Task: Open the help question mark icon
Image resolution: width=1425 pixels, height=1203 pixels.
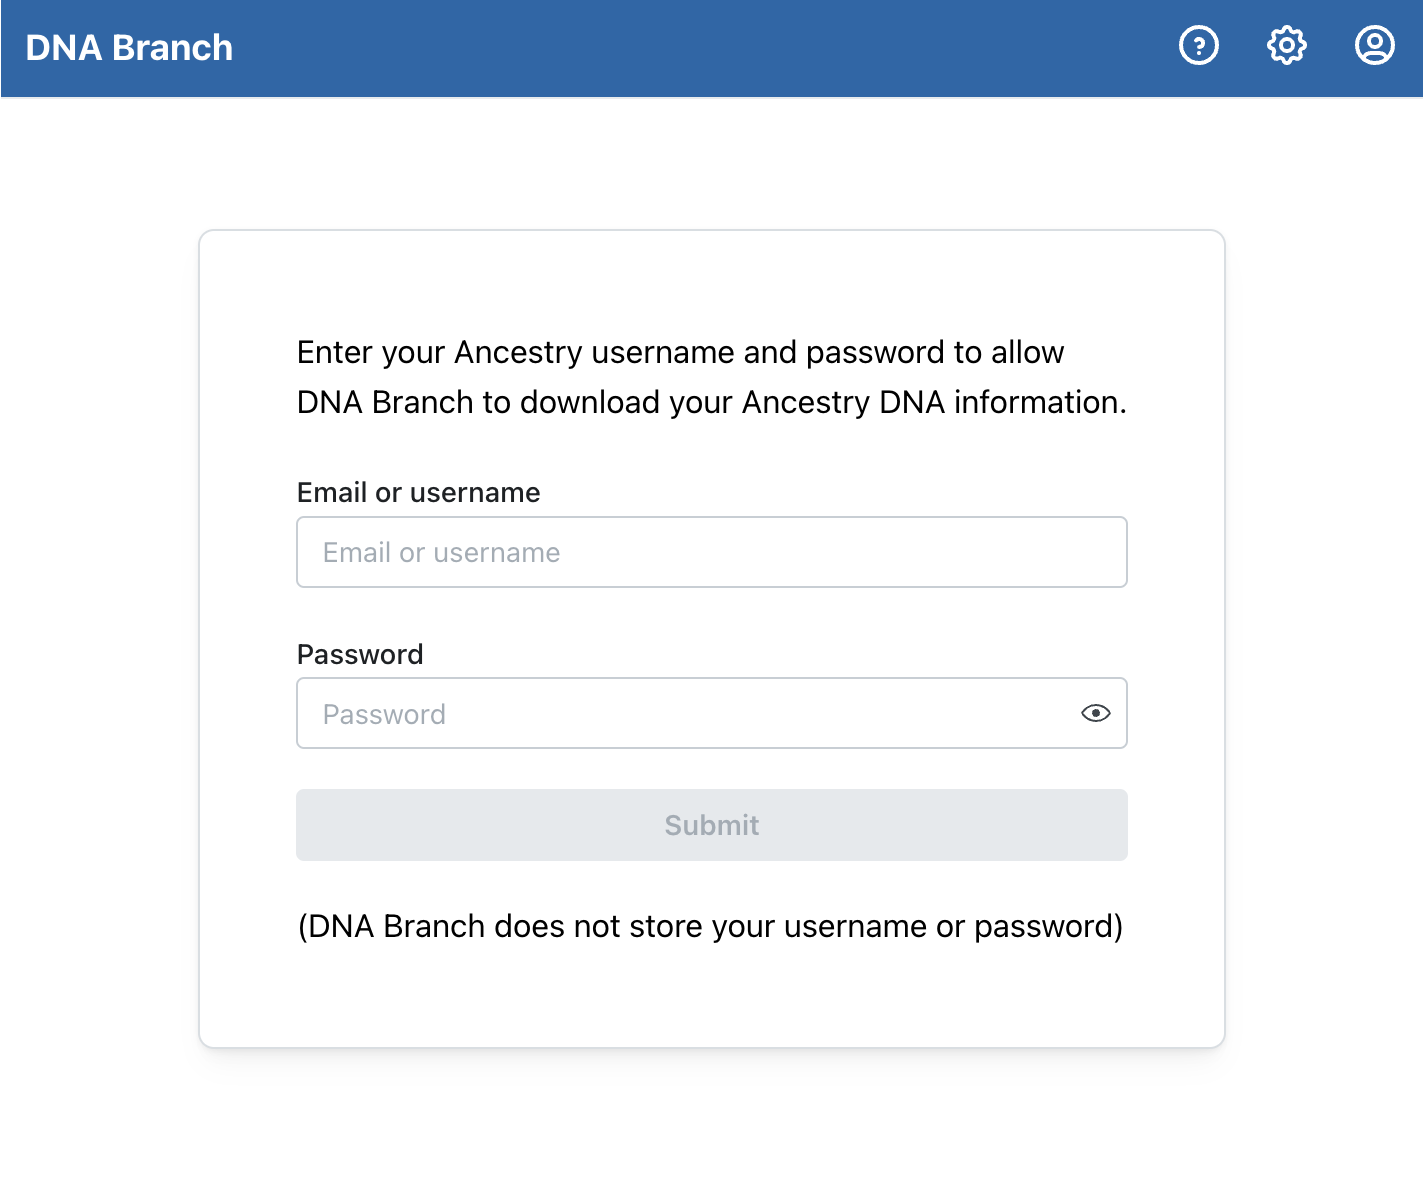Action: click(x=1198, y=46)
